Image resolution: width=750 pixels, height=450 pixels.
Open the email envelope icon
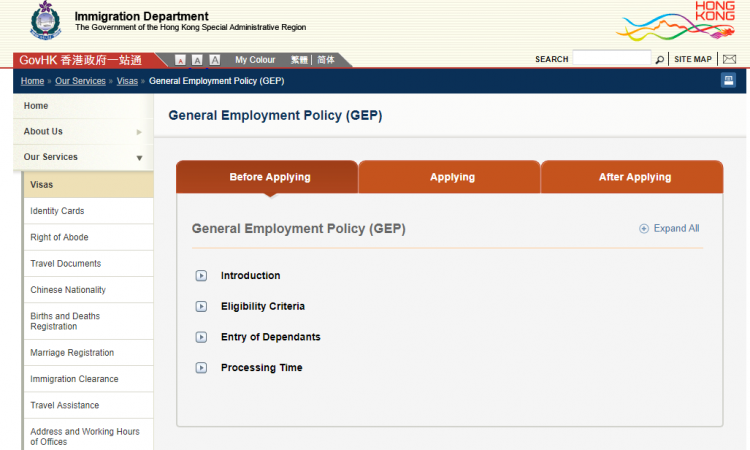tap(729, 60)
